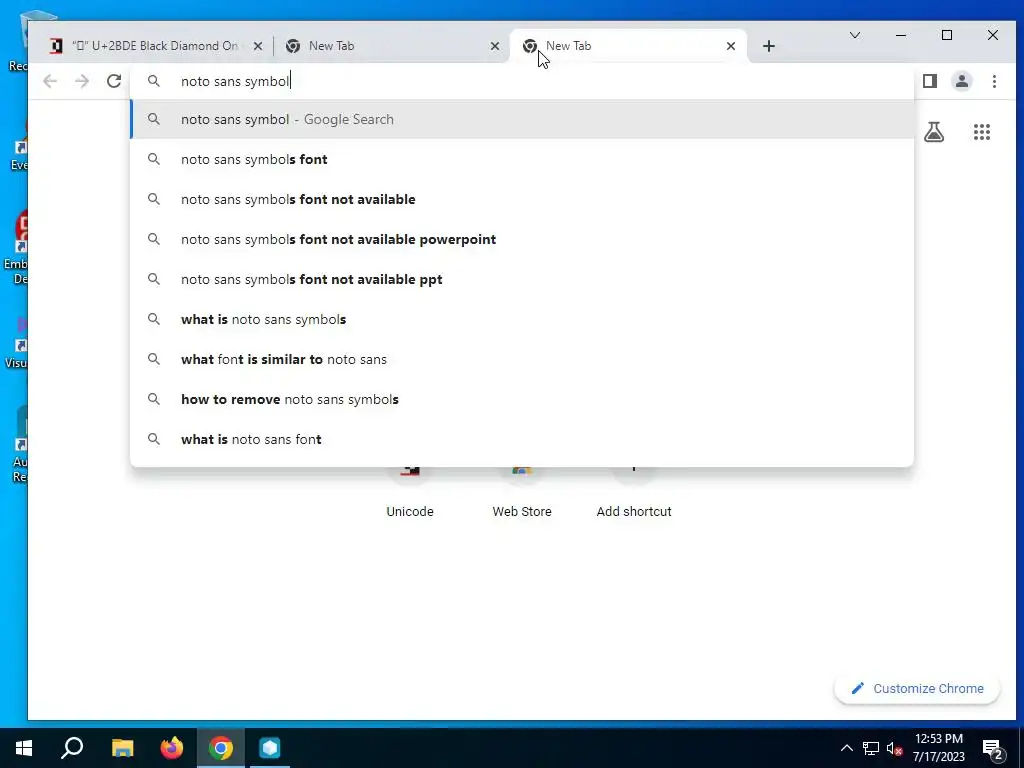Open the taskbar clock showing 12:53 PM

coord(938,748)
